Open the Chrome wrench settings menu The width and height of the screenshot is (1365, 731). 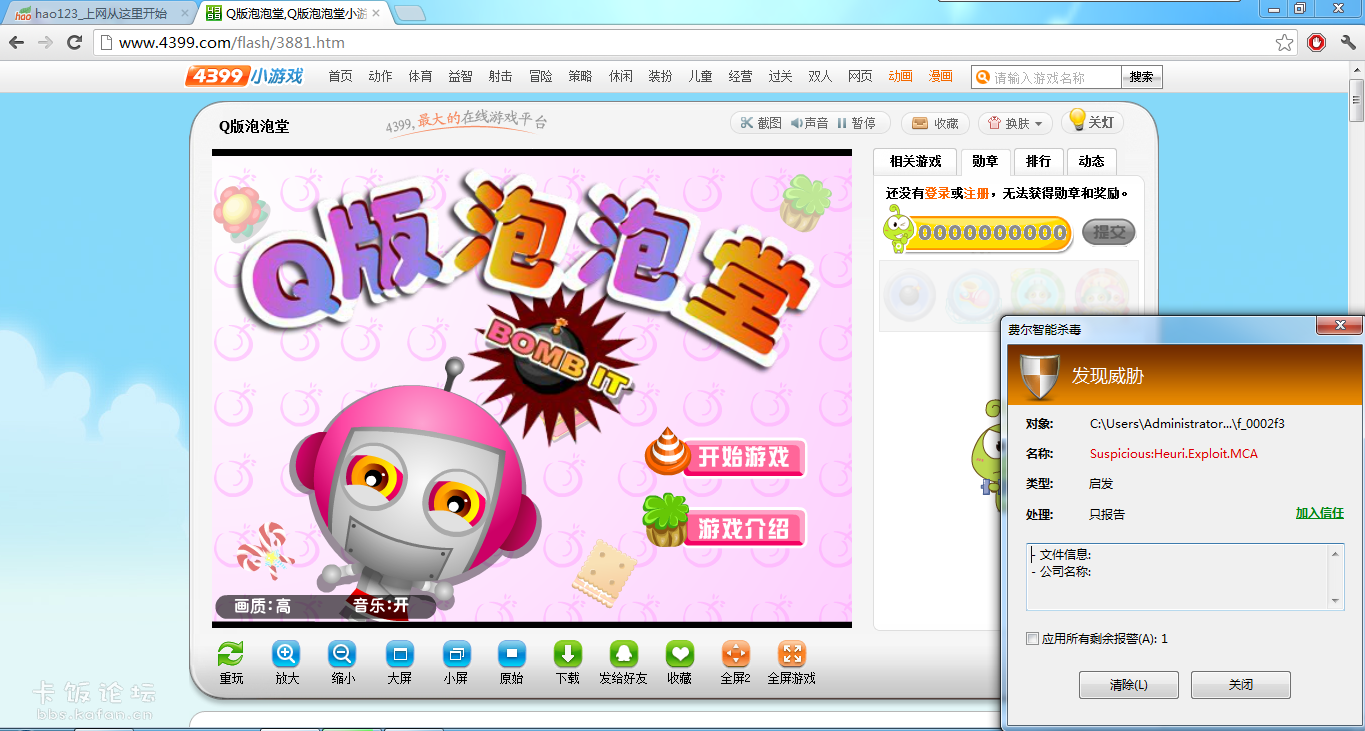pyautogui.click(x=1347, y=42)
